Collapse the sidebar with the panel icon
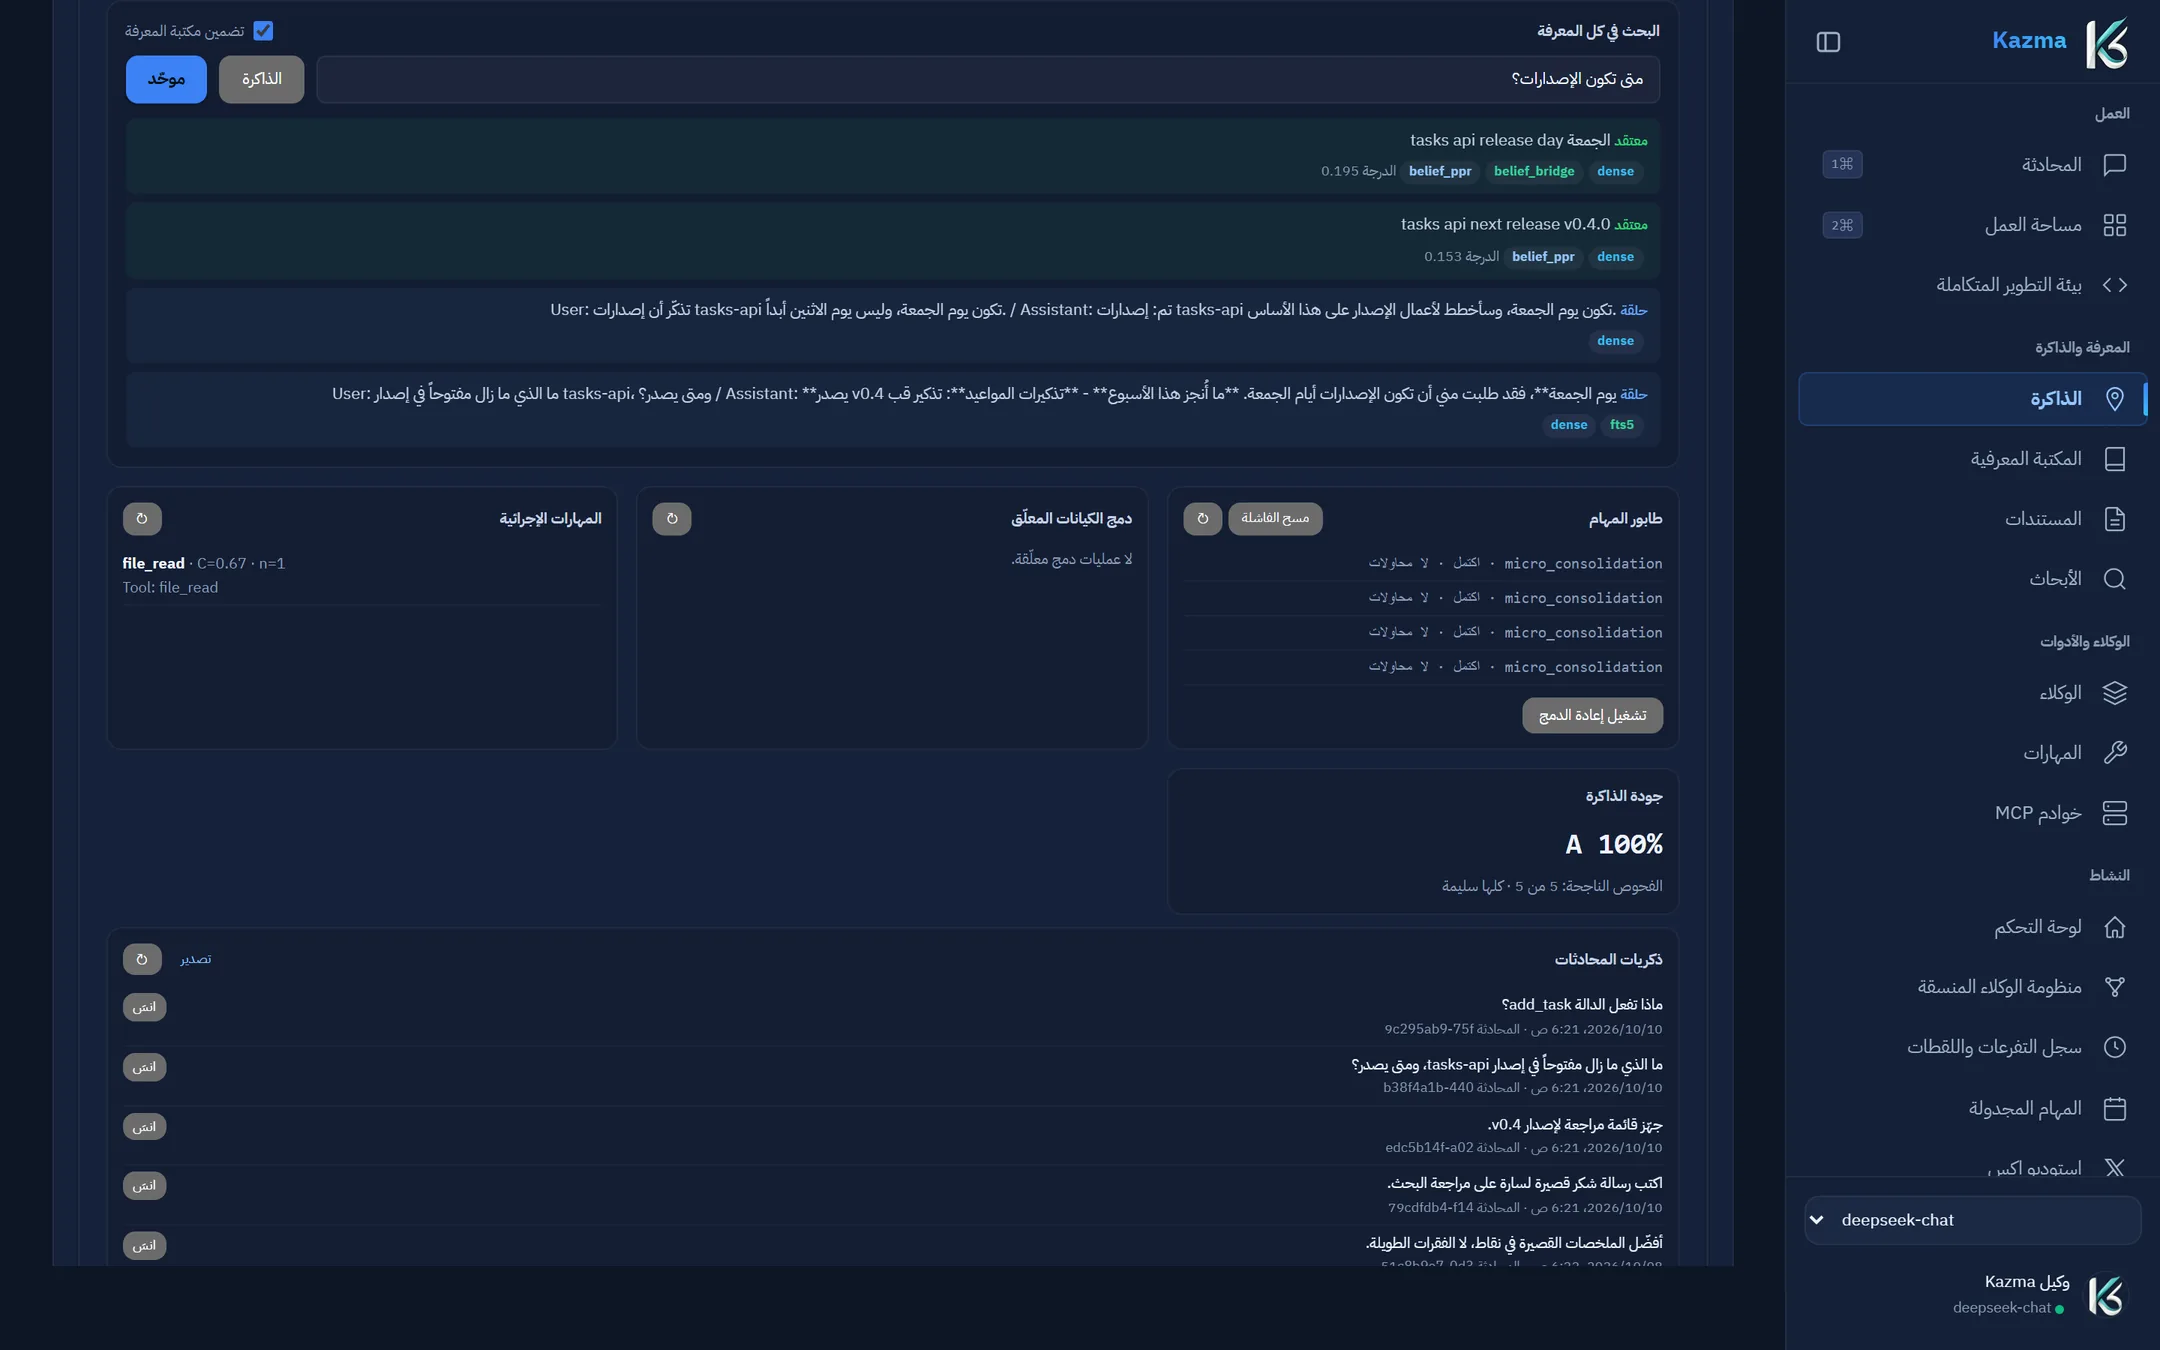This screenshot has width=2160, height=1350. pos(1827,42)
